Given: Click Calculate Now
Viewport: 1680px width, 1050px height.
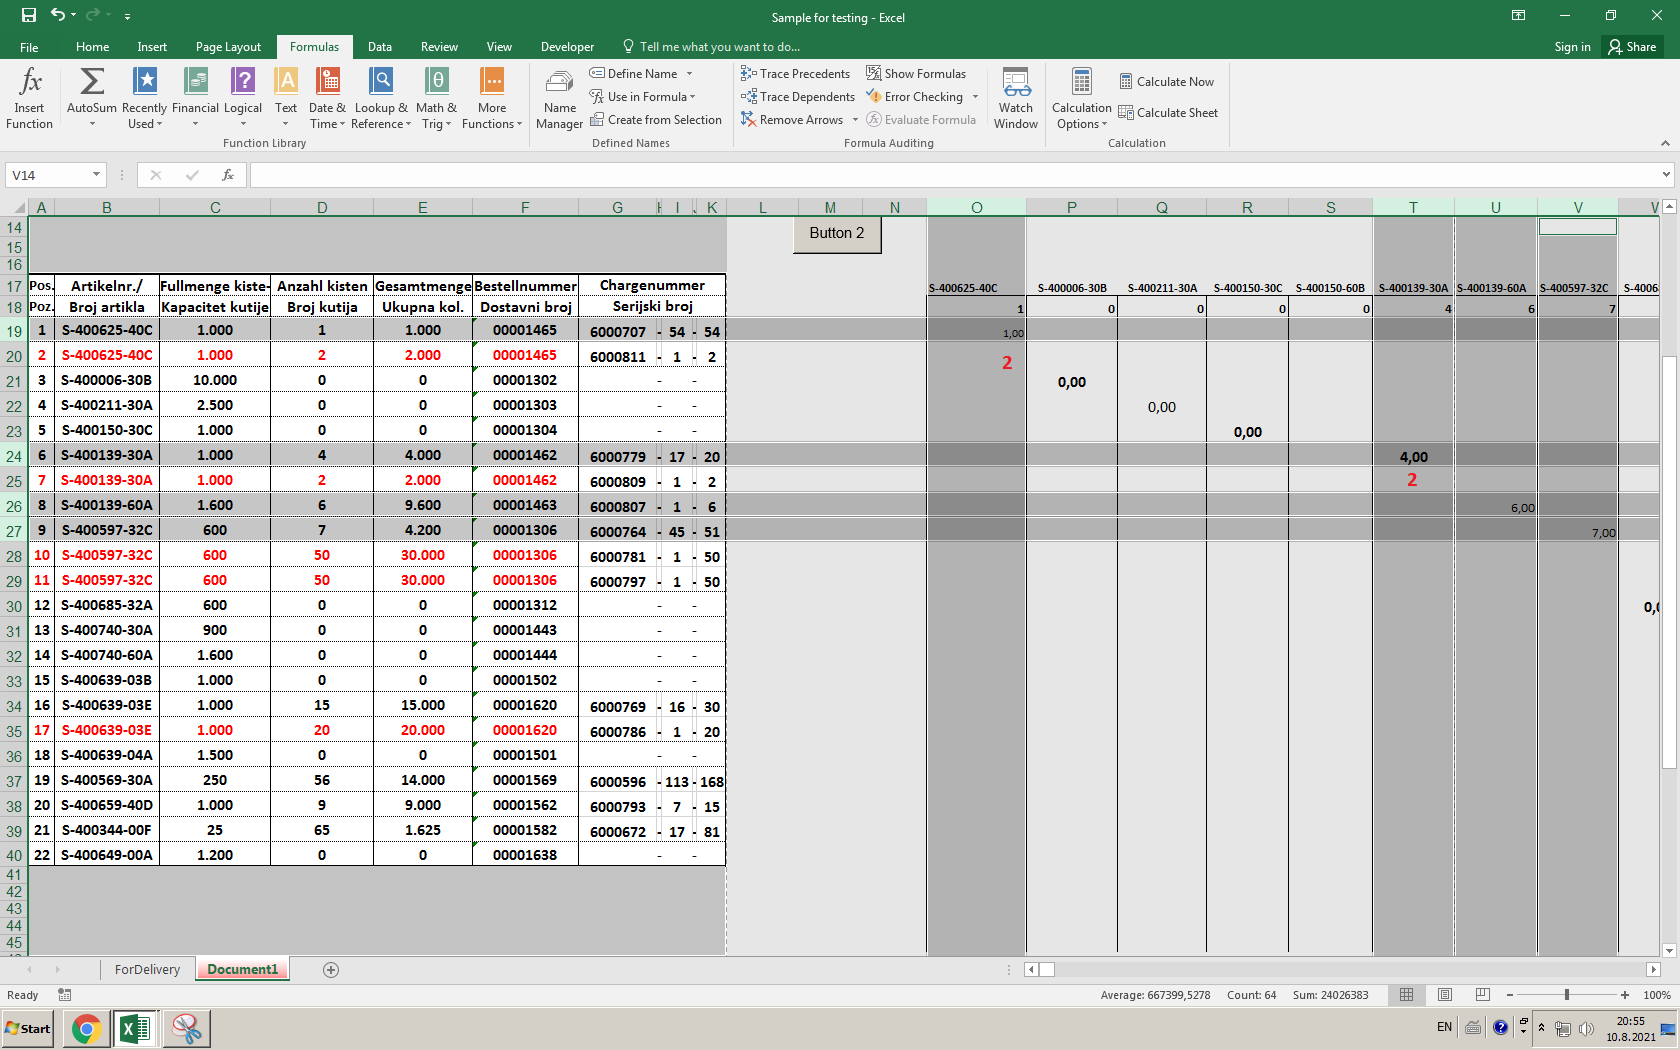Looking at the screenshot, I should (x=1166, y=82).
